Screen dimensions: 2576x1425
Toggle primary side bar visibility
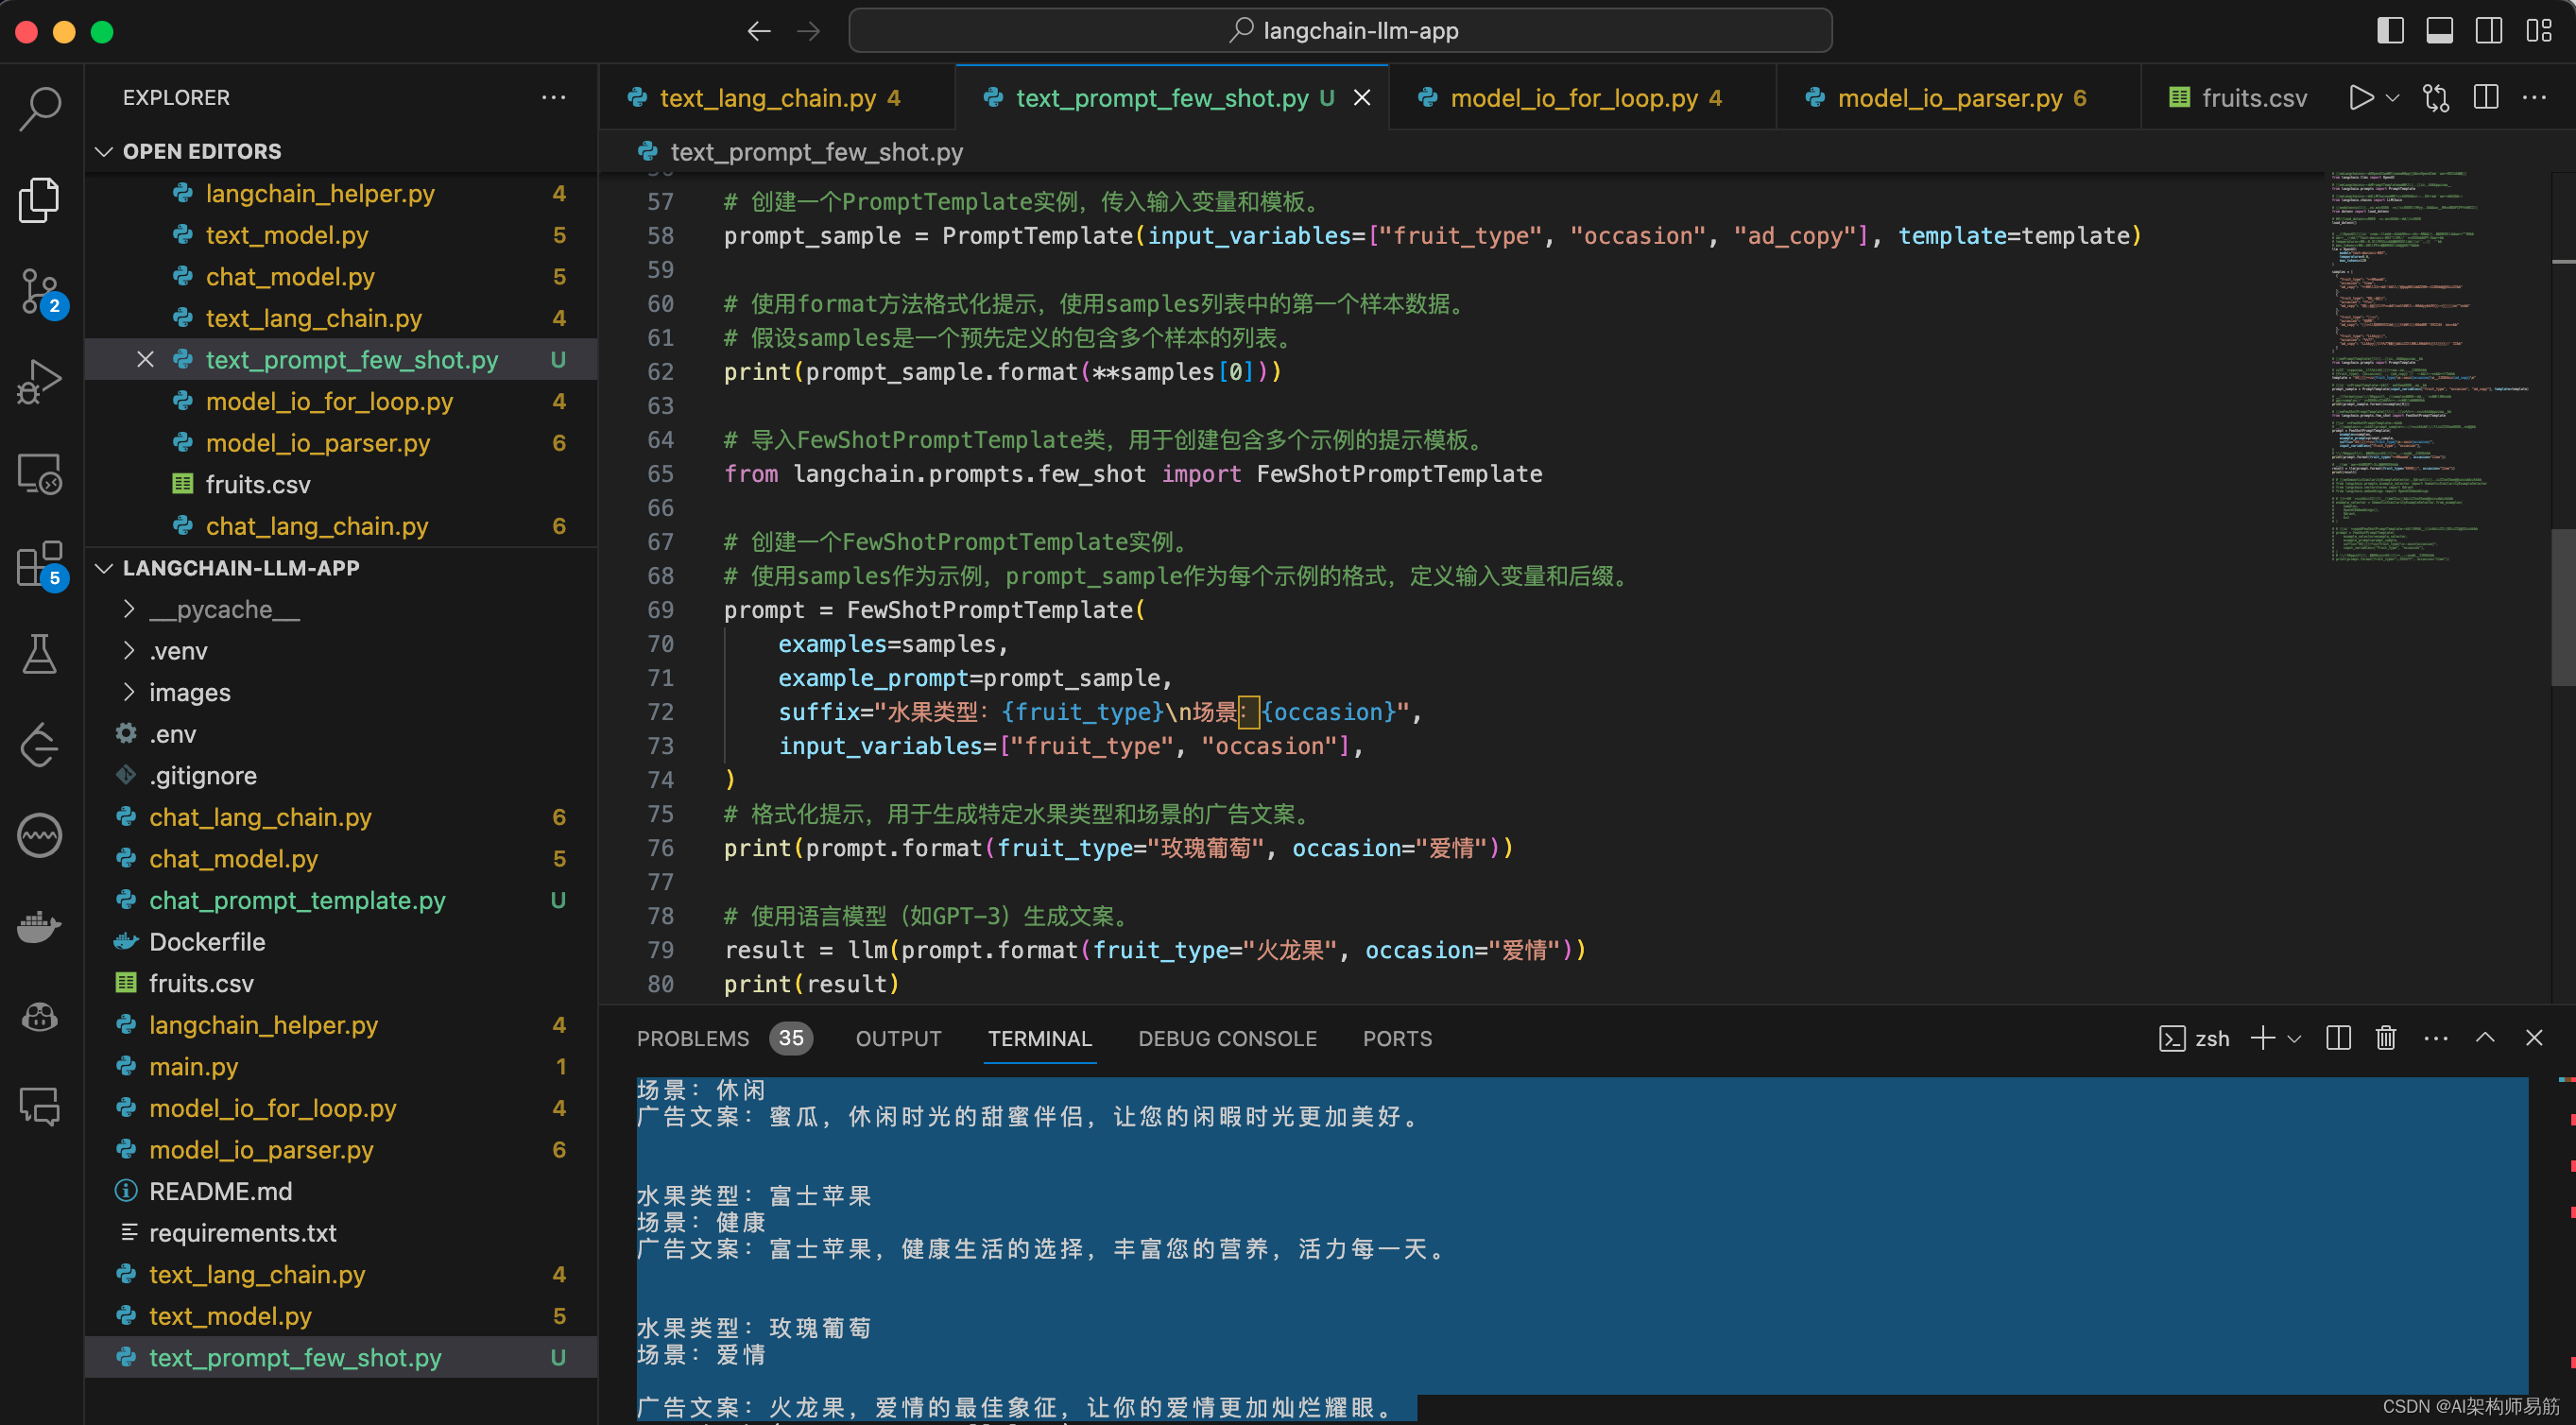(x=2390, y=30)
